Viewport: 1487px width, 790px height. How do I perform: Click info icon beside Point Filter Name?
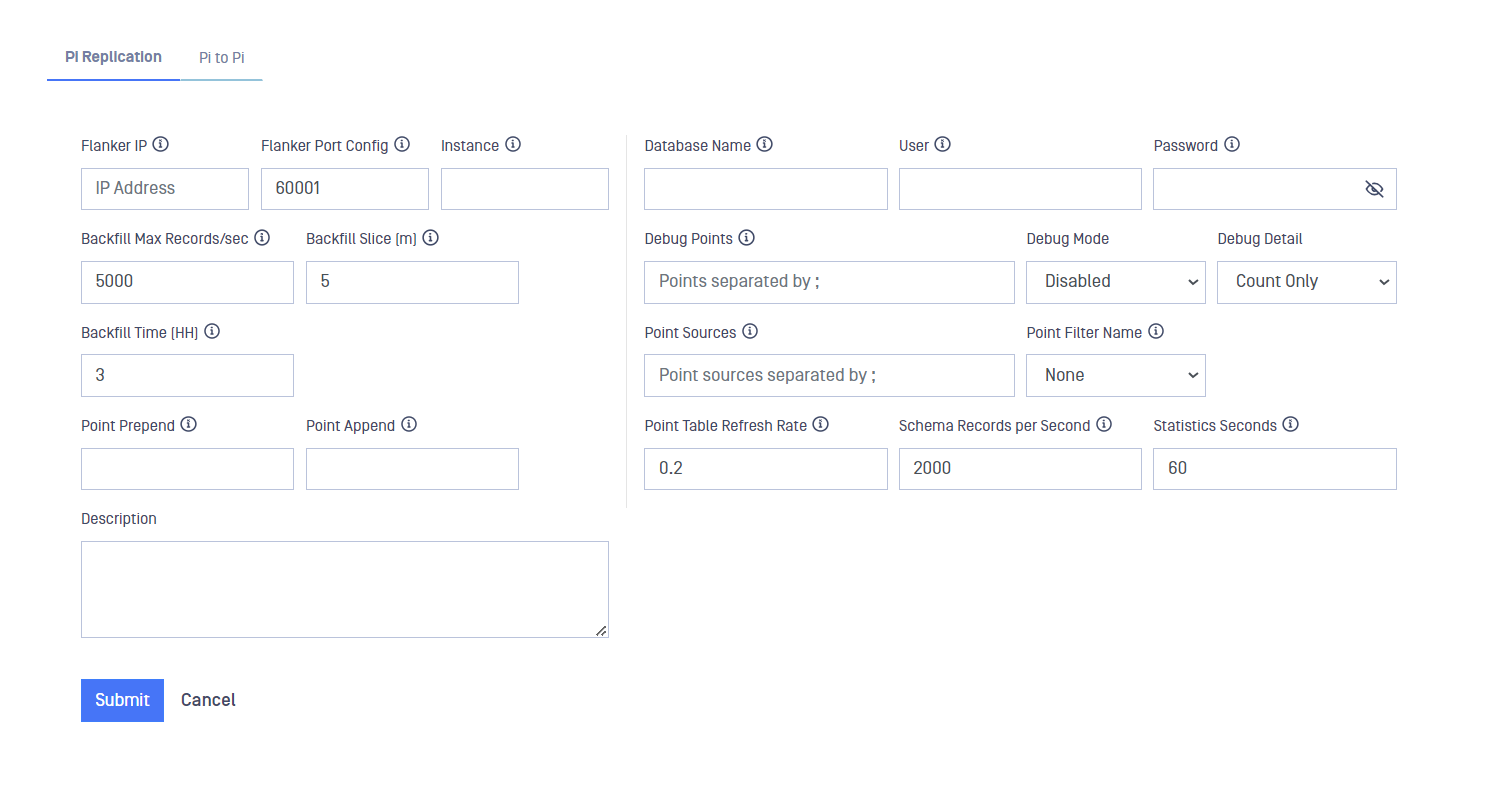1156,331
